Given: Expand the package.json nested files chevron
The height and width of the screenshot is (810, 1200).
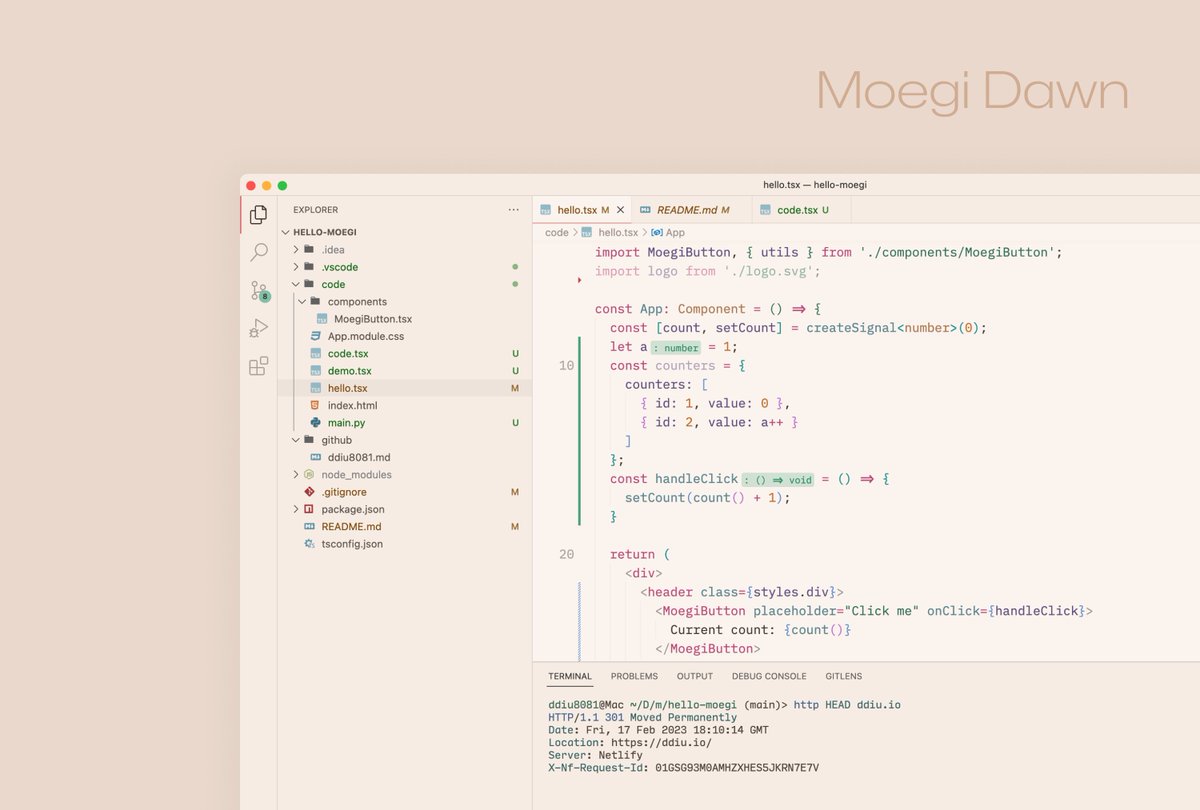Looking at the screenshot, I should (x=296, y=509).
